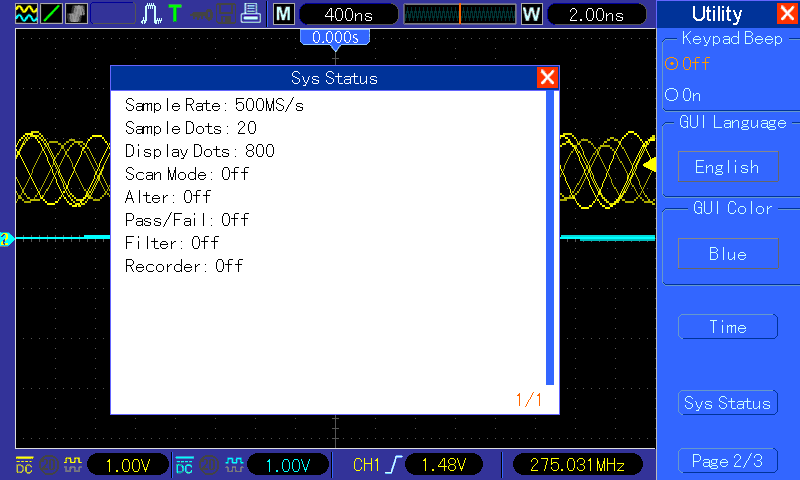Click the CH2 1.00V cyan volts/div value
The image size is (800, 480).
[288, 465]
